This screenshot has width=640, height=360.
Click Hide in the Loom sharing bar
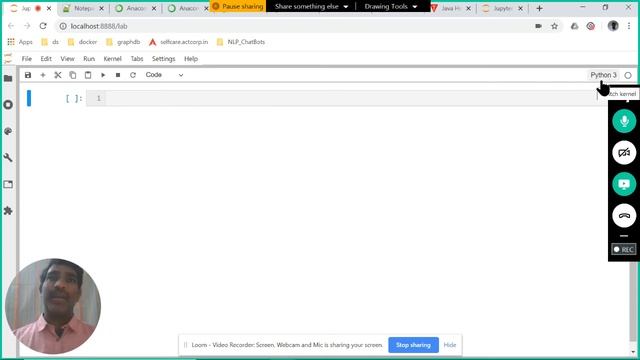450,345
